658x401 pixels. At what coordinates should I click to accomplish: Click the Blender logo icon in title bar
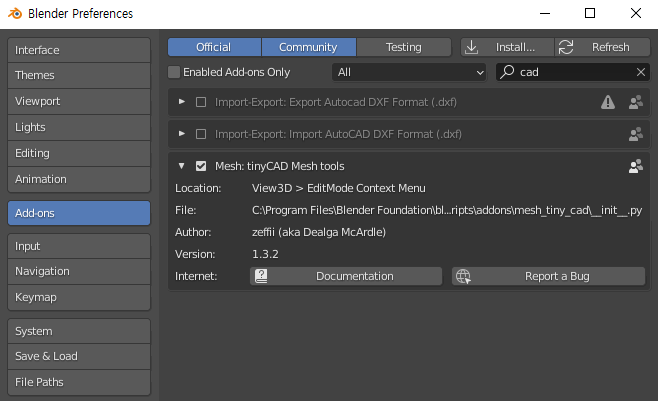pos(15,13)
